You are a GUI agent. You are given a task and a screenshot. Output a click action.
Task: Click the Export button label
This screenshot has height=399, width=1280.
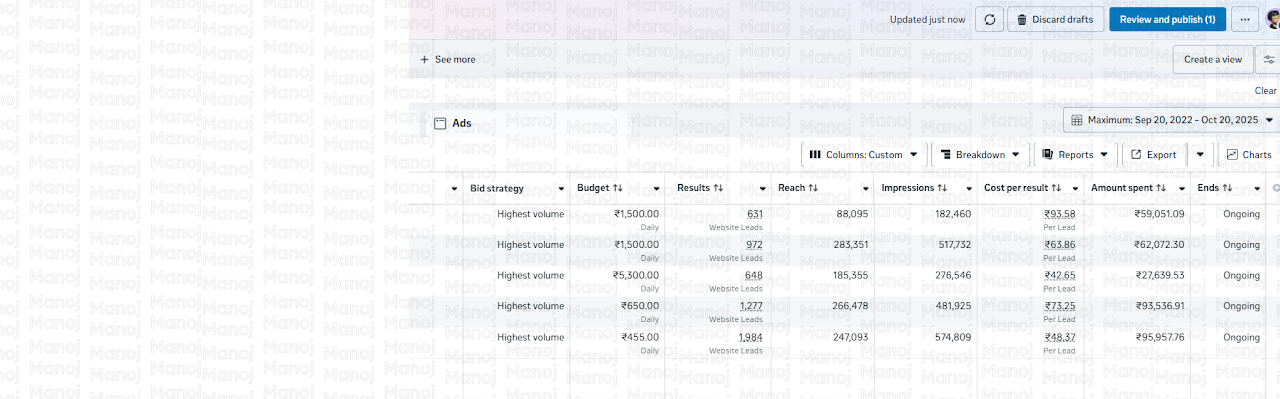pos(1161,155)
